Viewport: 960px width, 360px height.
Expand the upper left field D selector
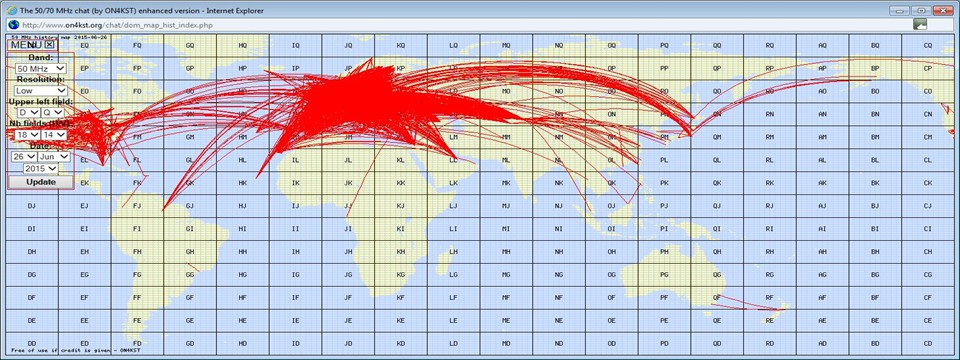(x=29, y=113)
